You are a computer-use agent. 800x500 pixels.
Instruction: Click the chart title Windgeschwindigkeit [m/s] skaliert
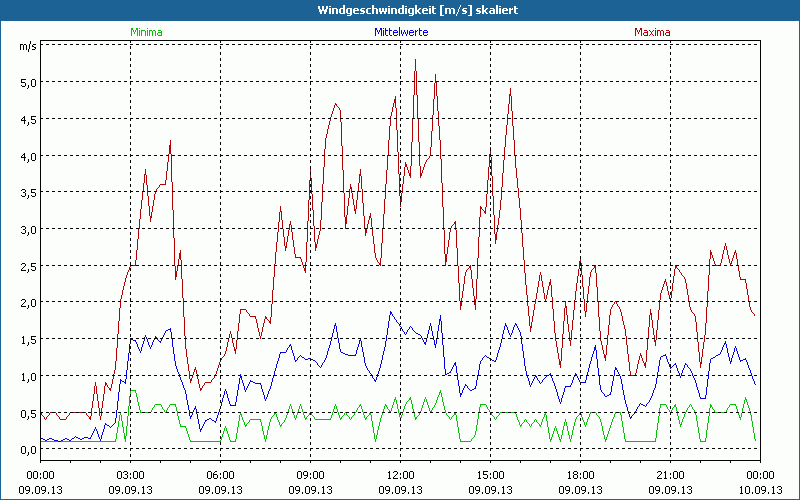[x=400, y=9]
